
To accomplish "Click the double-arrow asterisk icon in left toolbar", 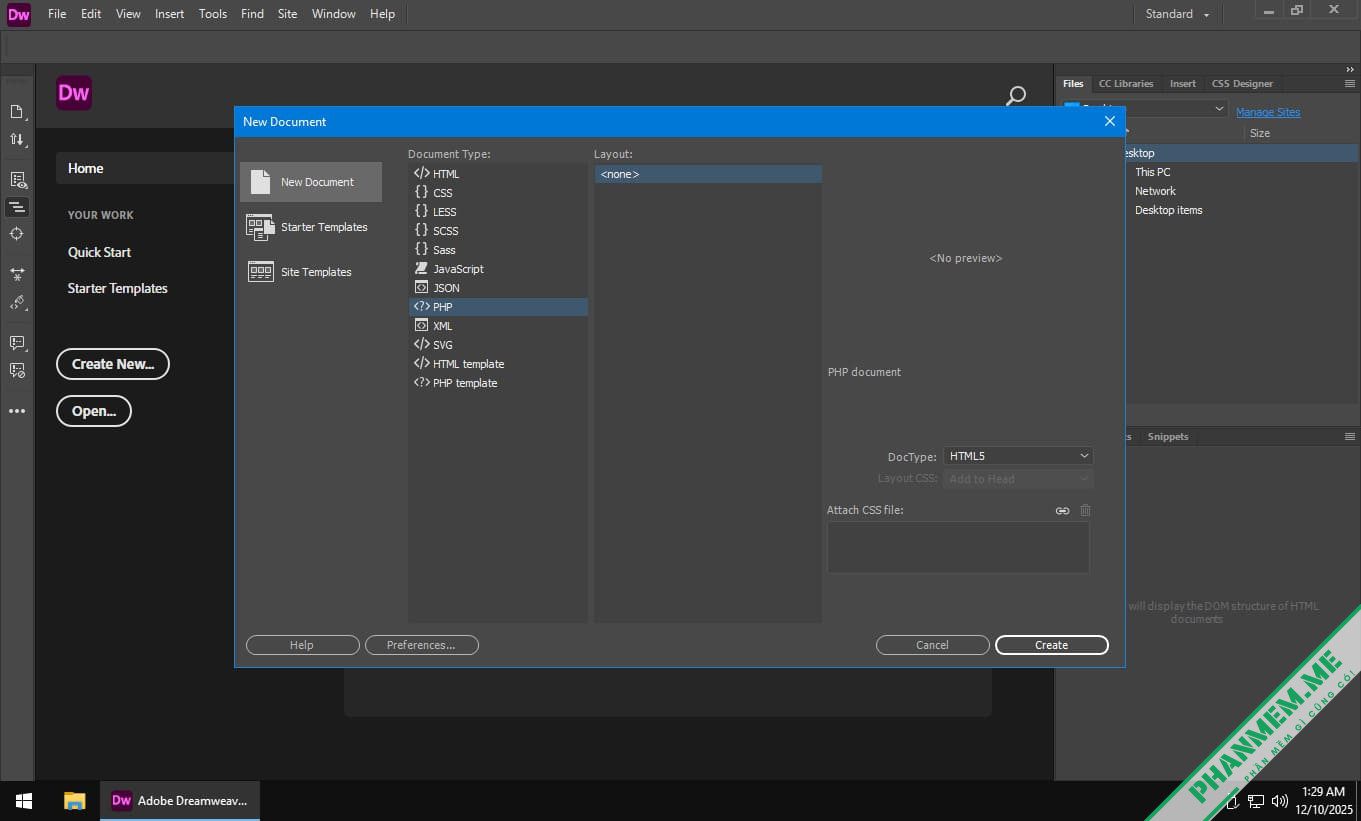I will click(17, 274).
